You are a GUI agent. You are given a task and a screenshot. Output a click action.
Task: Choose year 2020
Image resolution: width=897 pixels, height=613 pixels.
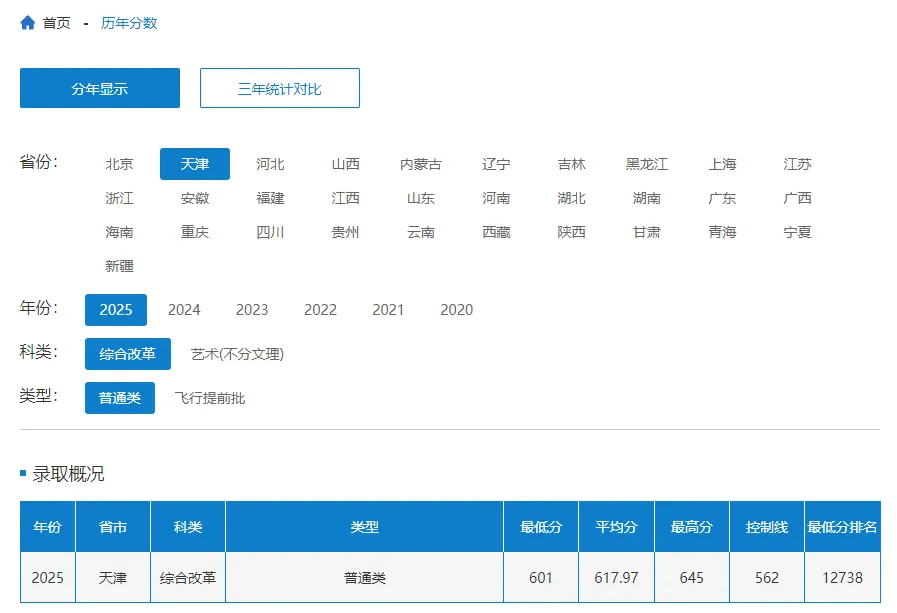(x=457, y=309)
